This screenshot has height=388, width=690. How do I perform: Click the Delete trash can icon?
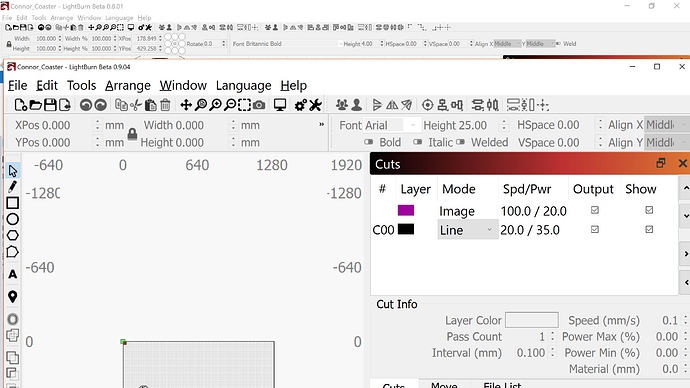[165, 105]
